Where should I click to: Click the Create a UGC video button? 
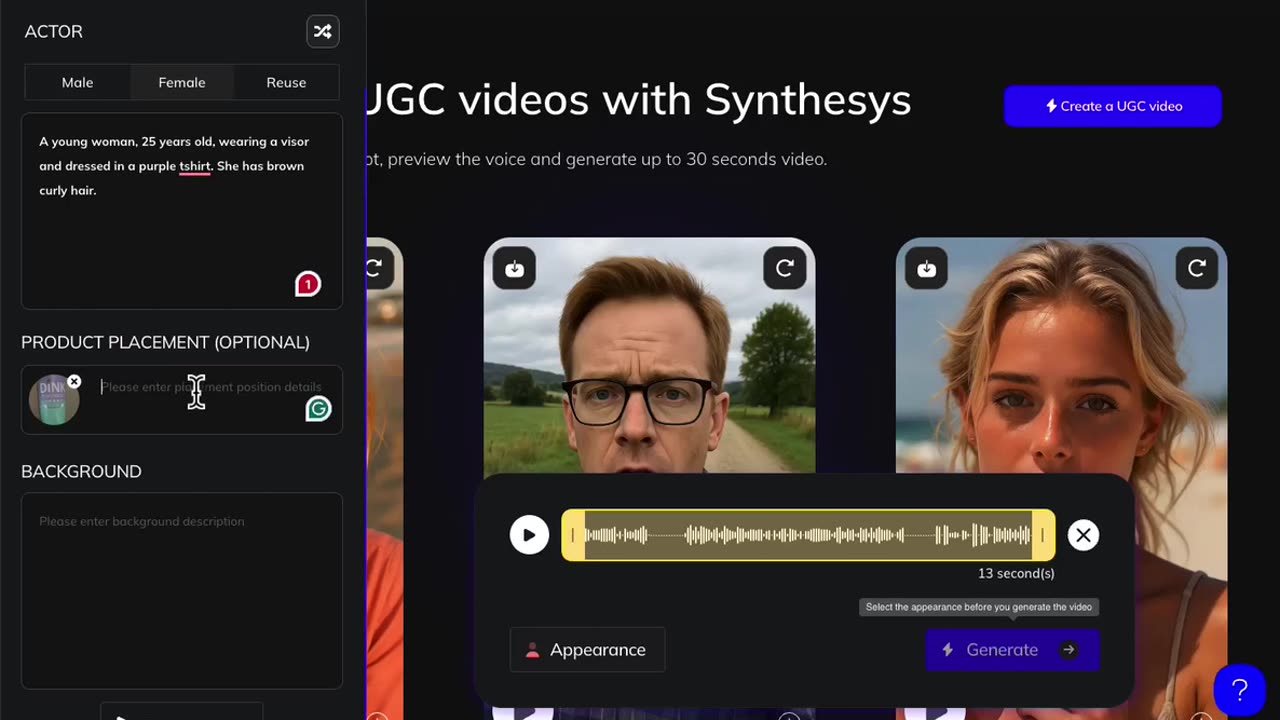(x=1113, y=106)
